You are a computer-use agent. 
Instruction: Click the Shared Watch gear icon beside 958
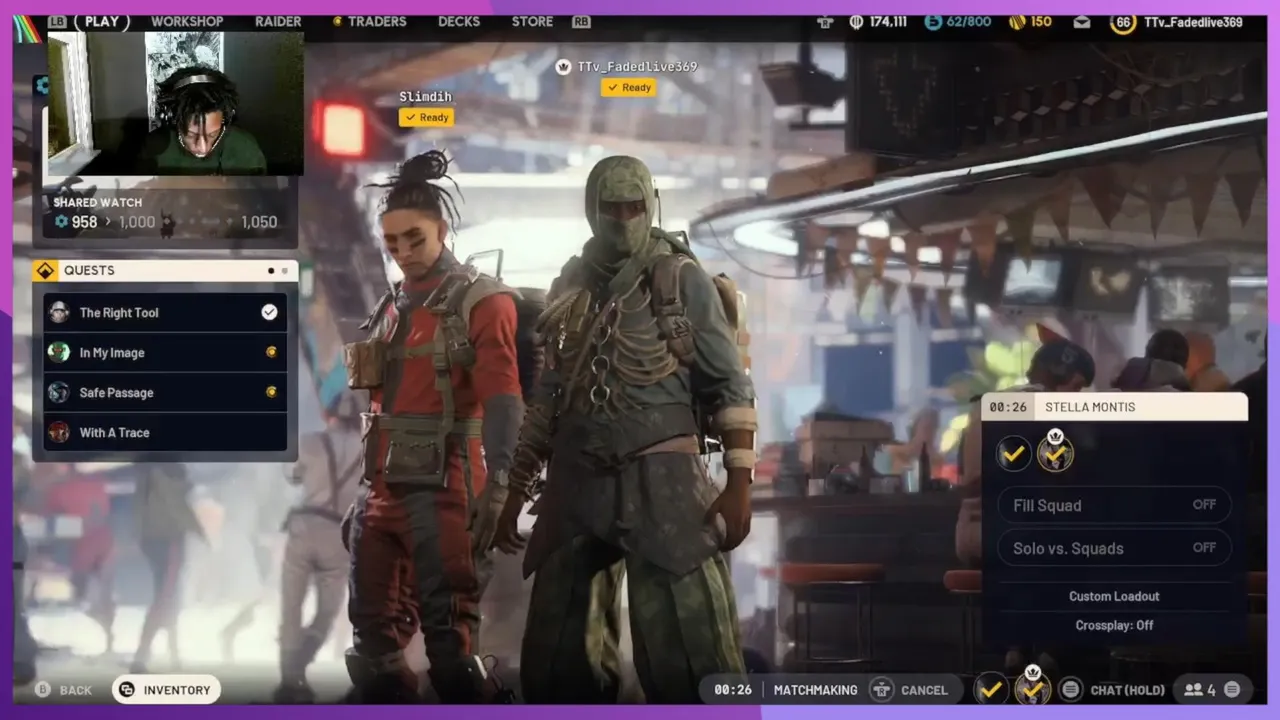pyautogui.click(x=61, y=222)
